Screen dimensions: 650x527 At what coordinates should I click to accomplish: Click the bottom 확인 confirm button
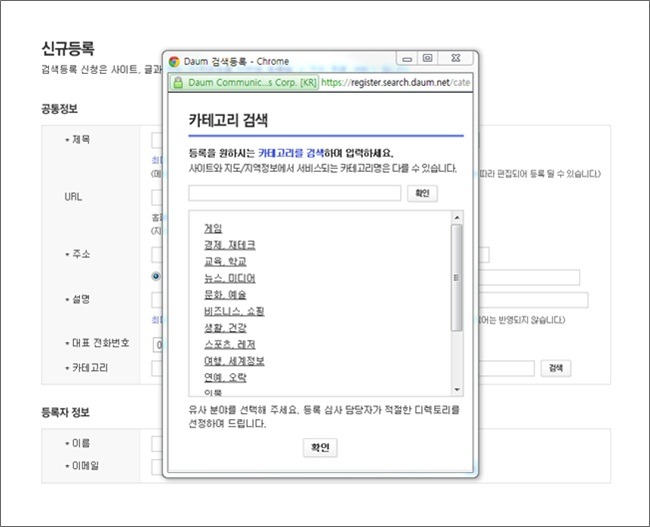coord(320,447)
